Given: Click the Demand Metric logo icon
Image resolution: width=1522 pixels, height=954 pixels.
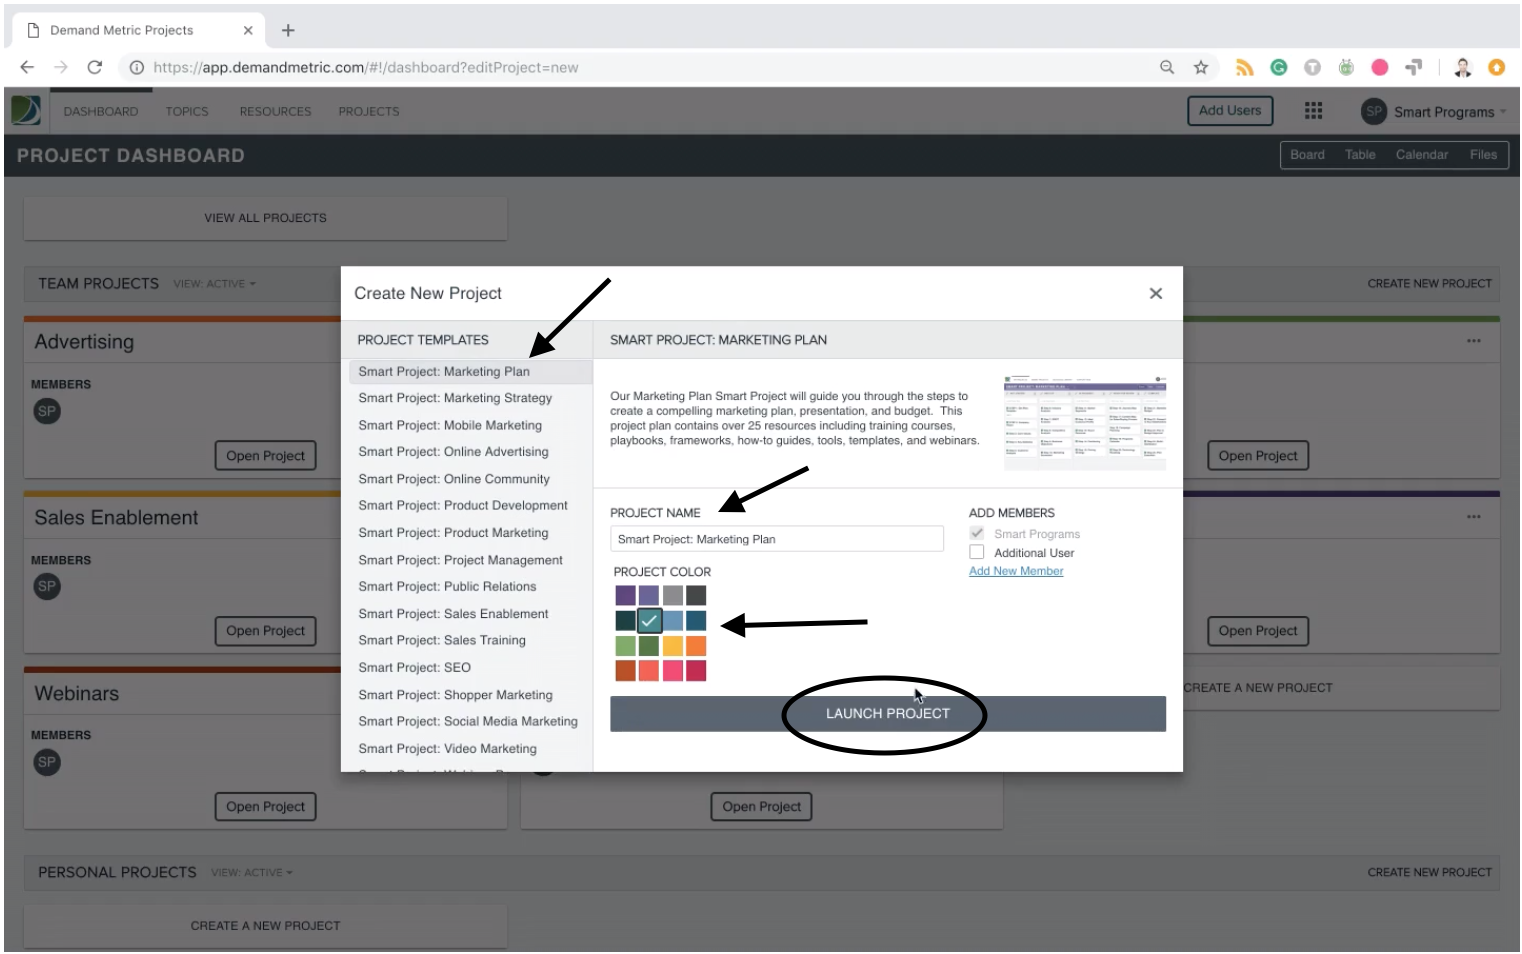Looking at the screenshot, I should coord(26,111).
